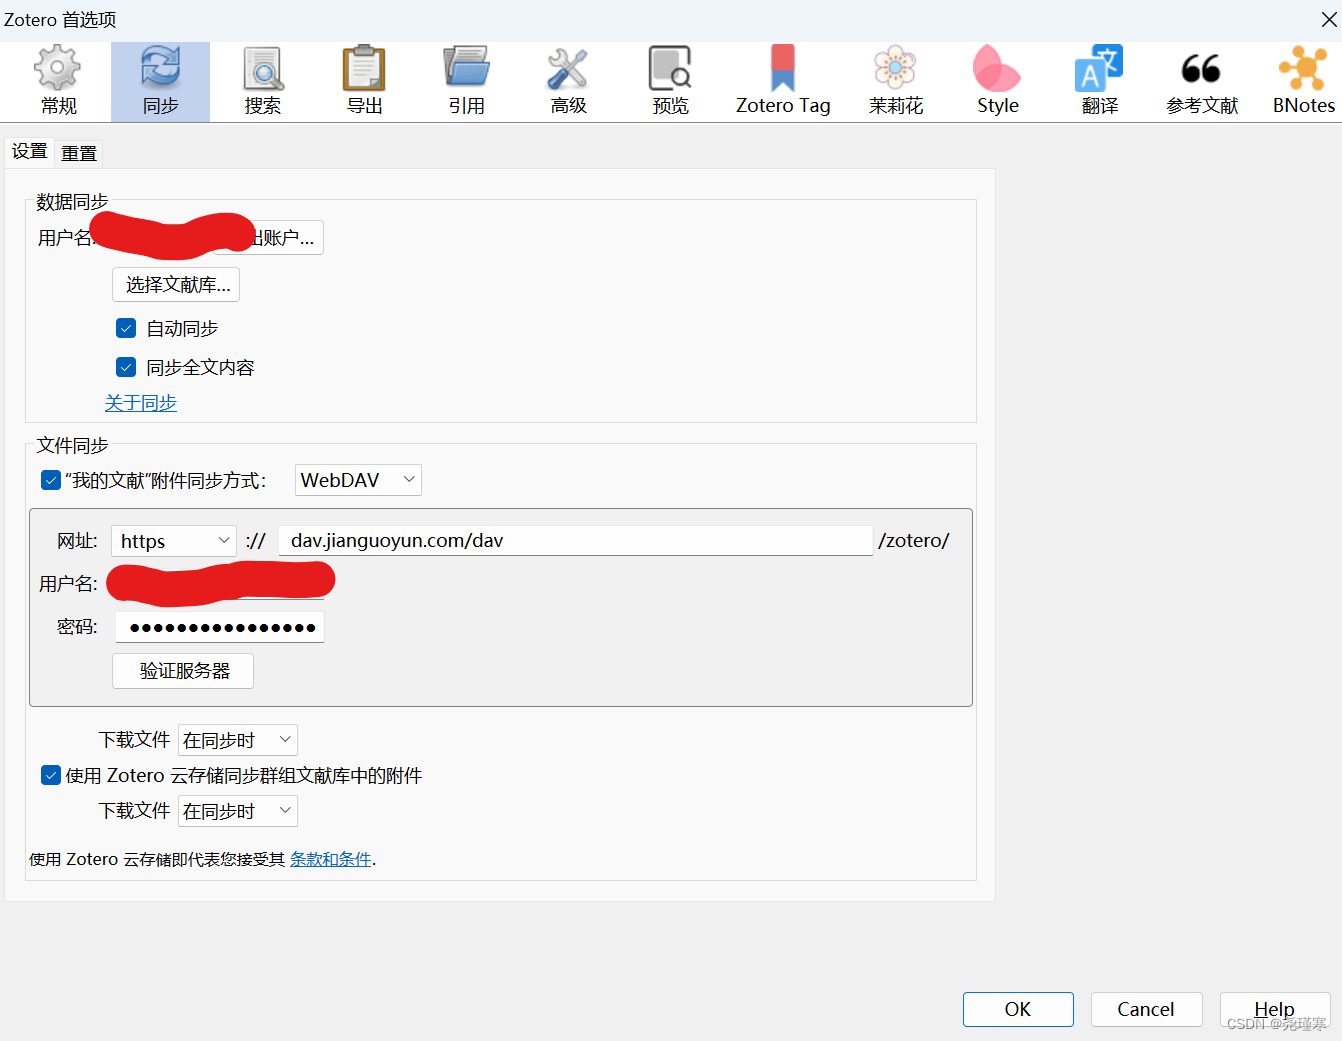Click the OK button
This screenshot has height=1041, width=1342.
pyautogui.click(x=1018, y=1009)
